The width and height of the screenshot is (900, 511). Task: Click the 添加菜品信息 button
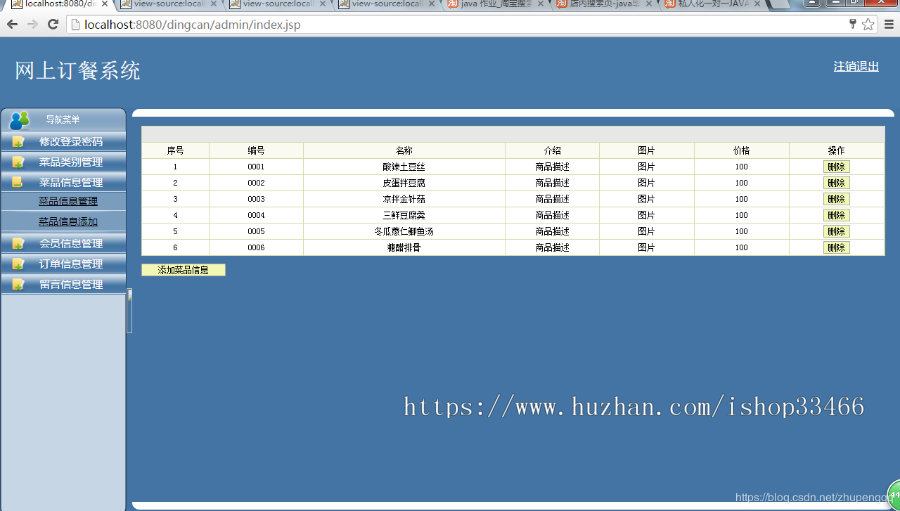click(x=183, y=270)
